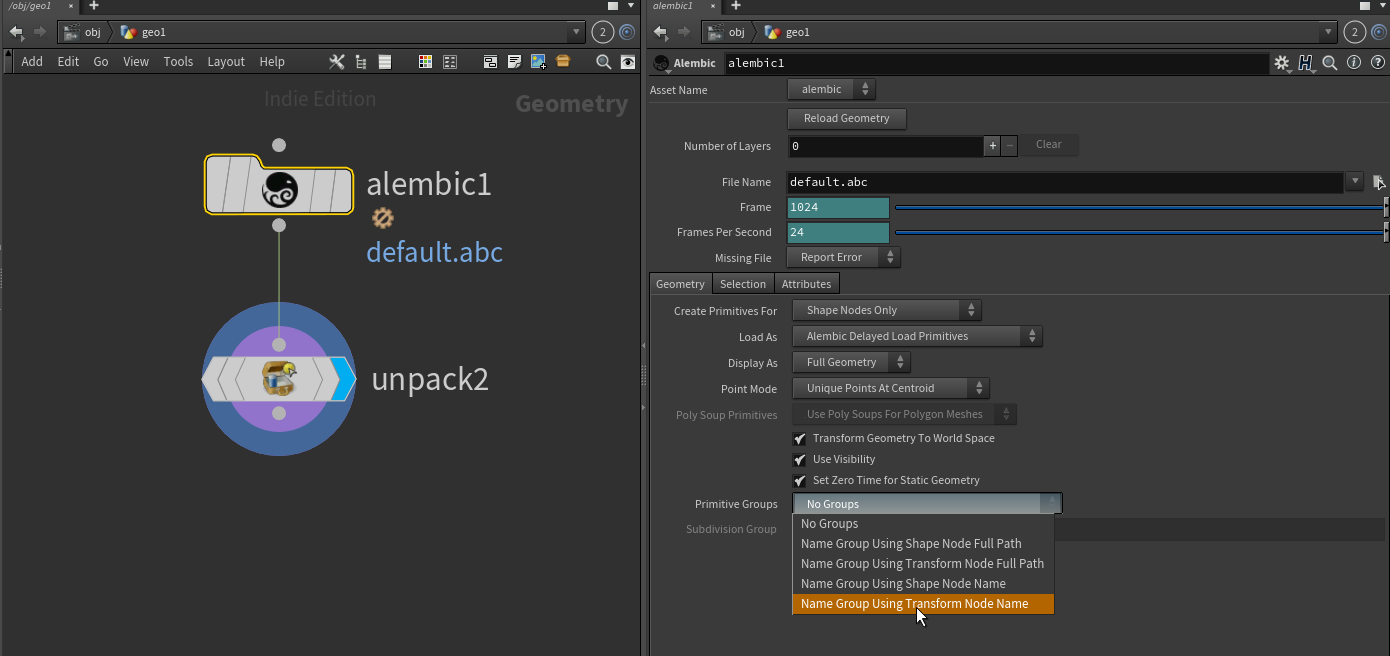
Task: Choose Name Group Using Shape Node Name
Action: point(923,584)
